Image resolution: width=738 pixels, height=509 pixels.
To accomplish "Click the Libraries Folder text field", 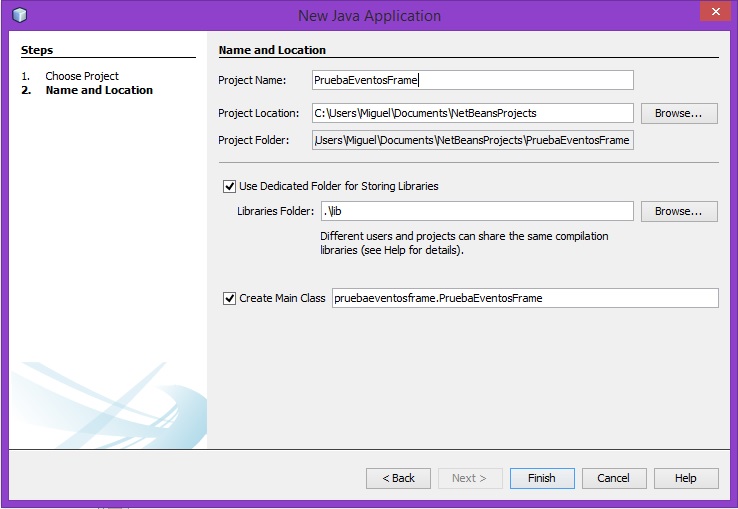I will [476, 211].
